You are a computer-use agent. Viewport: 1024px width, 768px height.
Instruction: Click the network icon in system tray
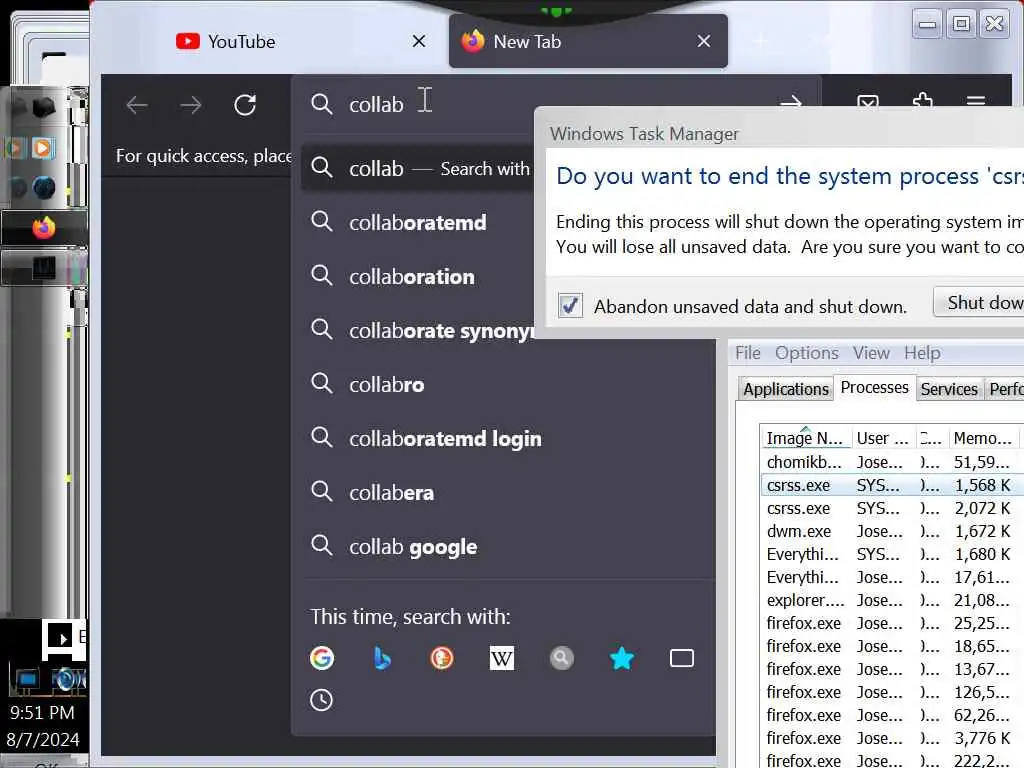click(x=27, y=679)
